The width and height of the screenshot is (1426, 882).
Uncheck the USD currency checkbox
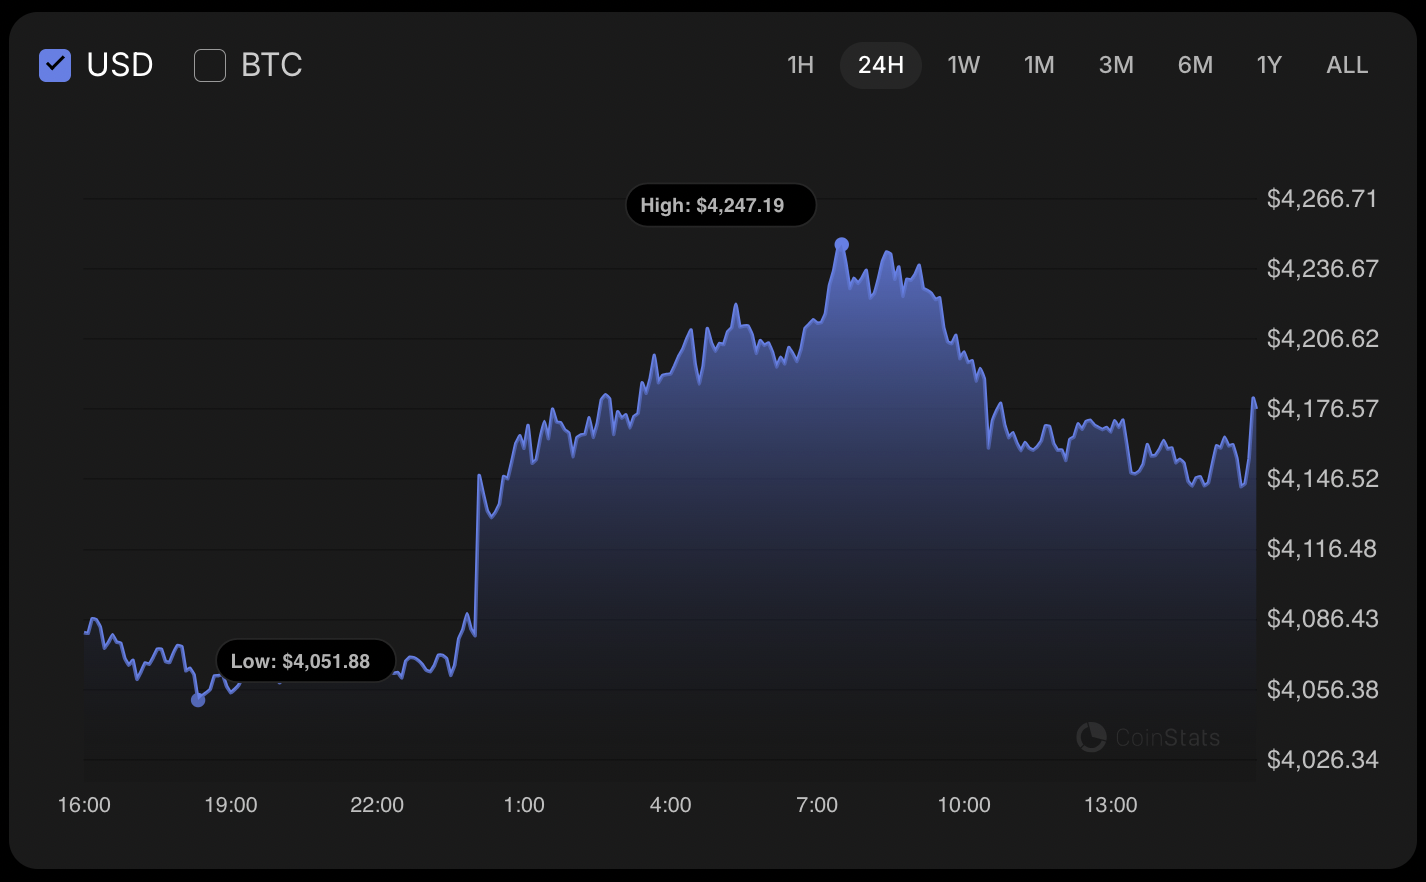tap(55, 65)
